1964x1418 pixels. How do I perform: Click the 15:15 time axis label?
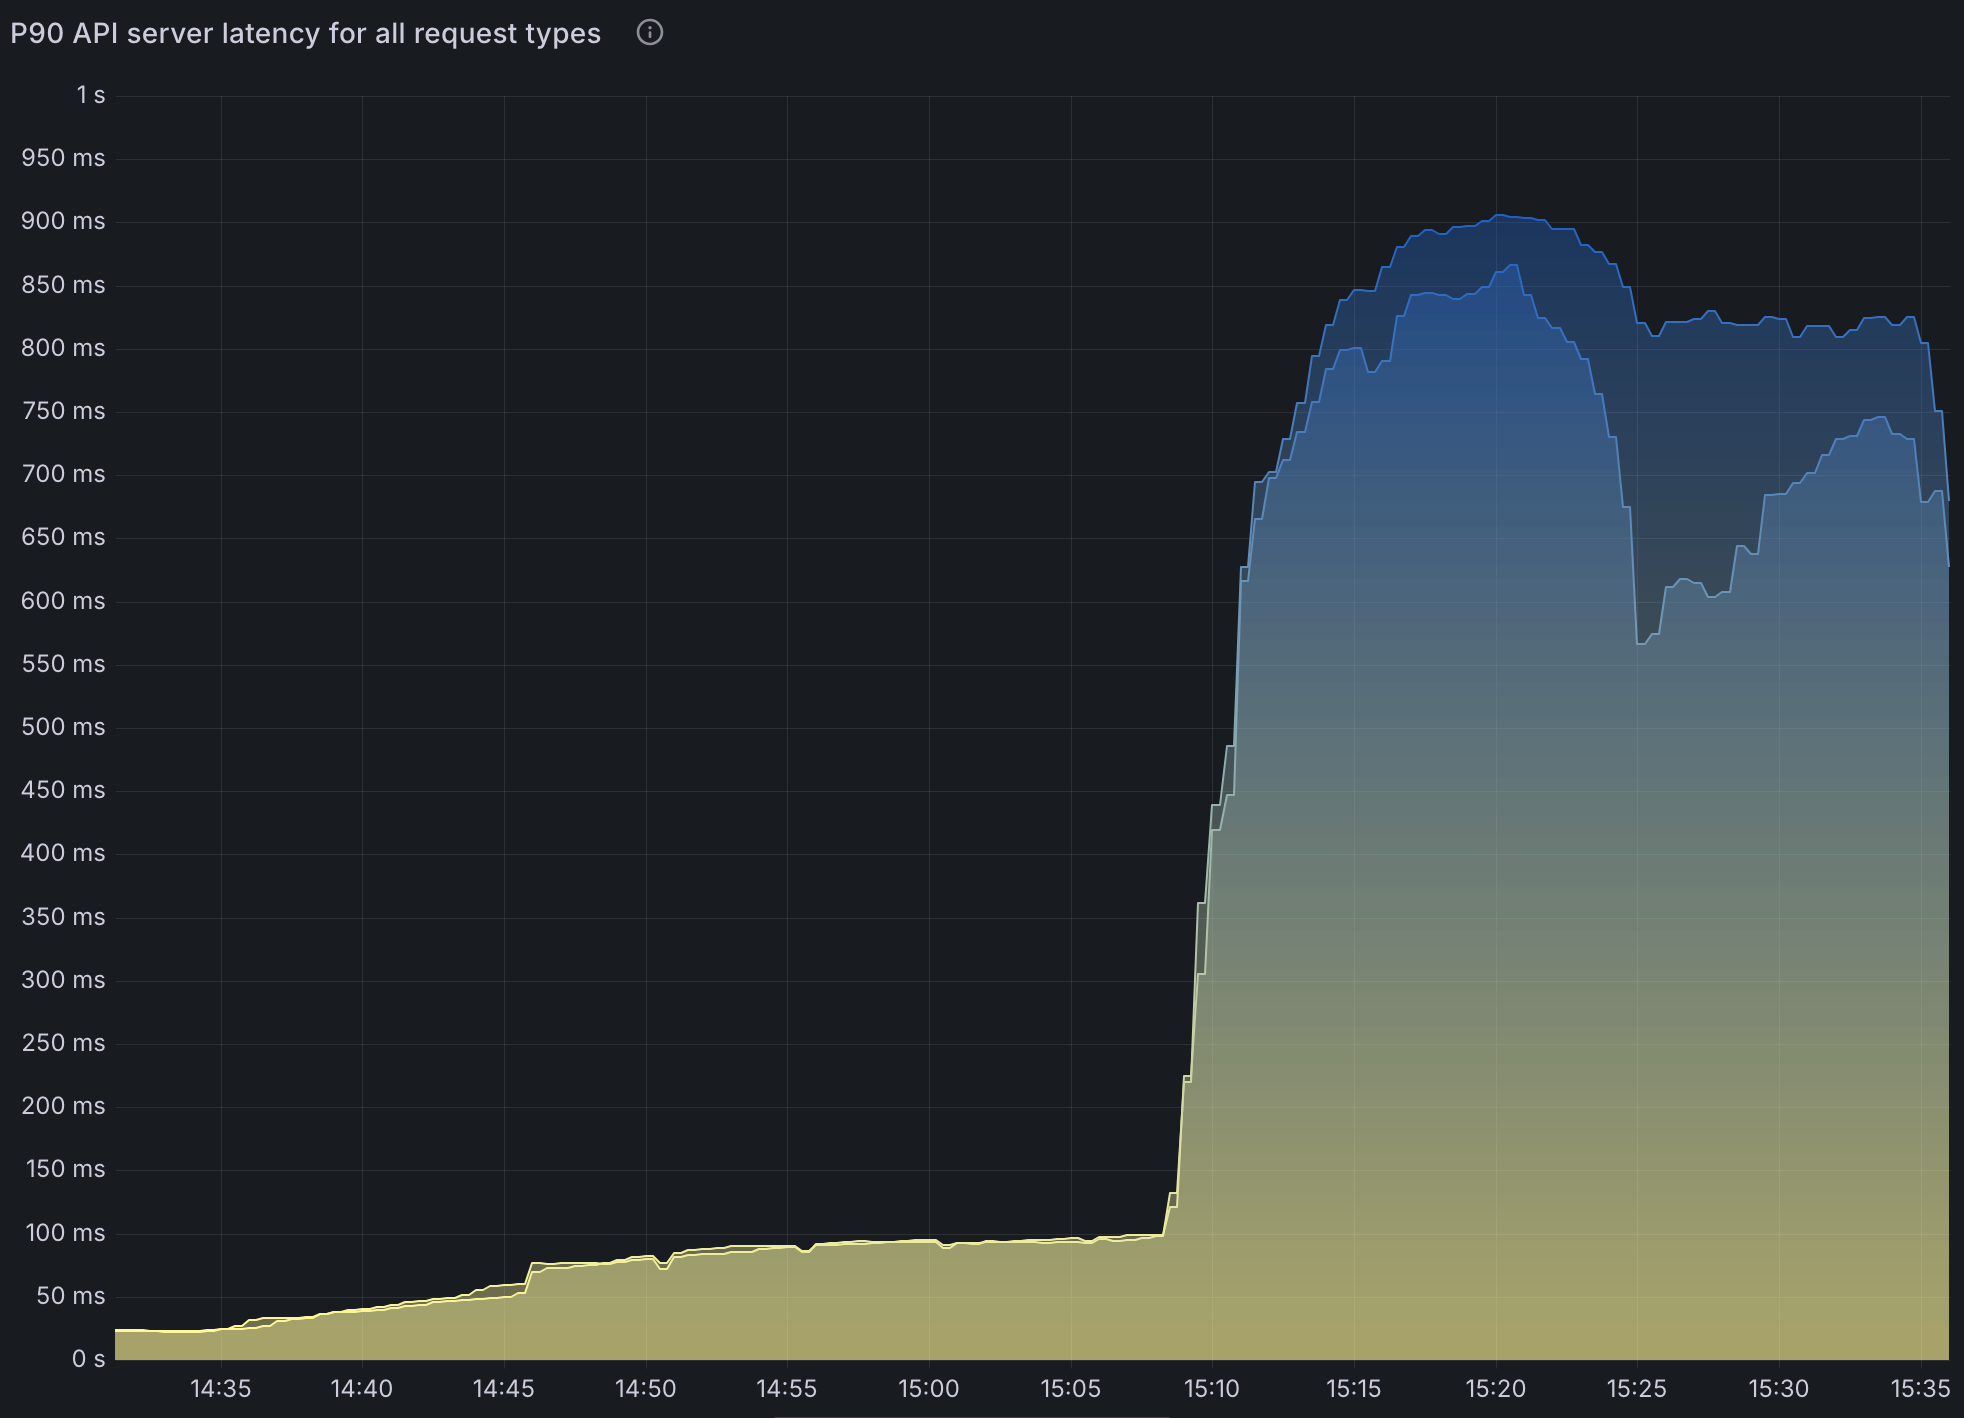pyautogui.click(x=1355, y=1389)
